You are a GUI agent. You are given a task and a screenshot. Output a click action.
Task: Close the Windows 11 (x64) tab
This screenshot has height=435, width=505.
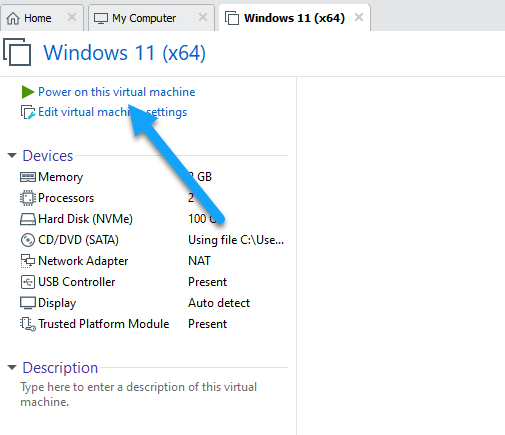click(359, 17)
